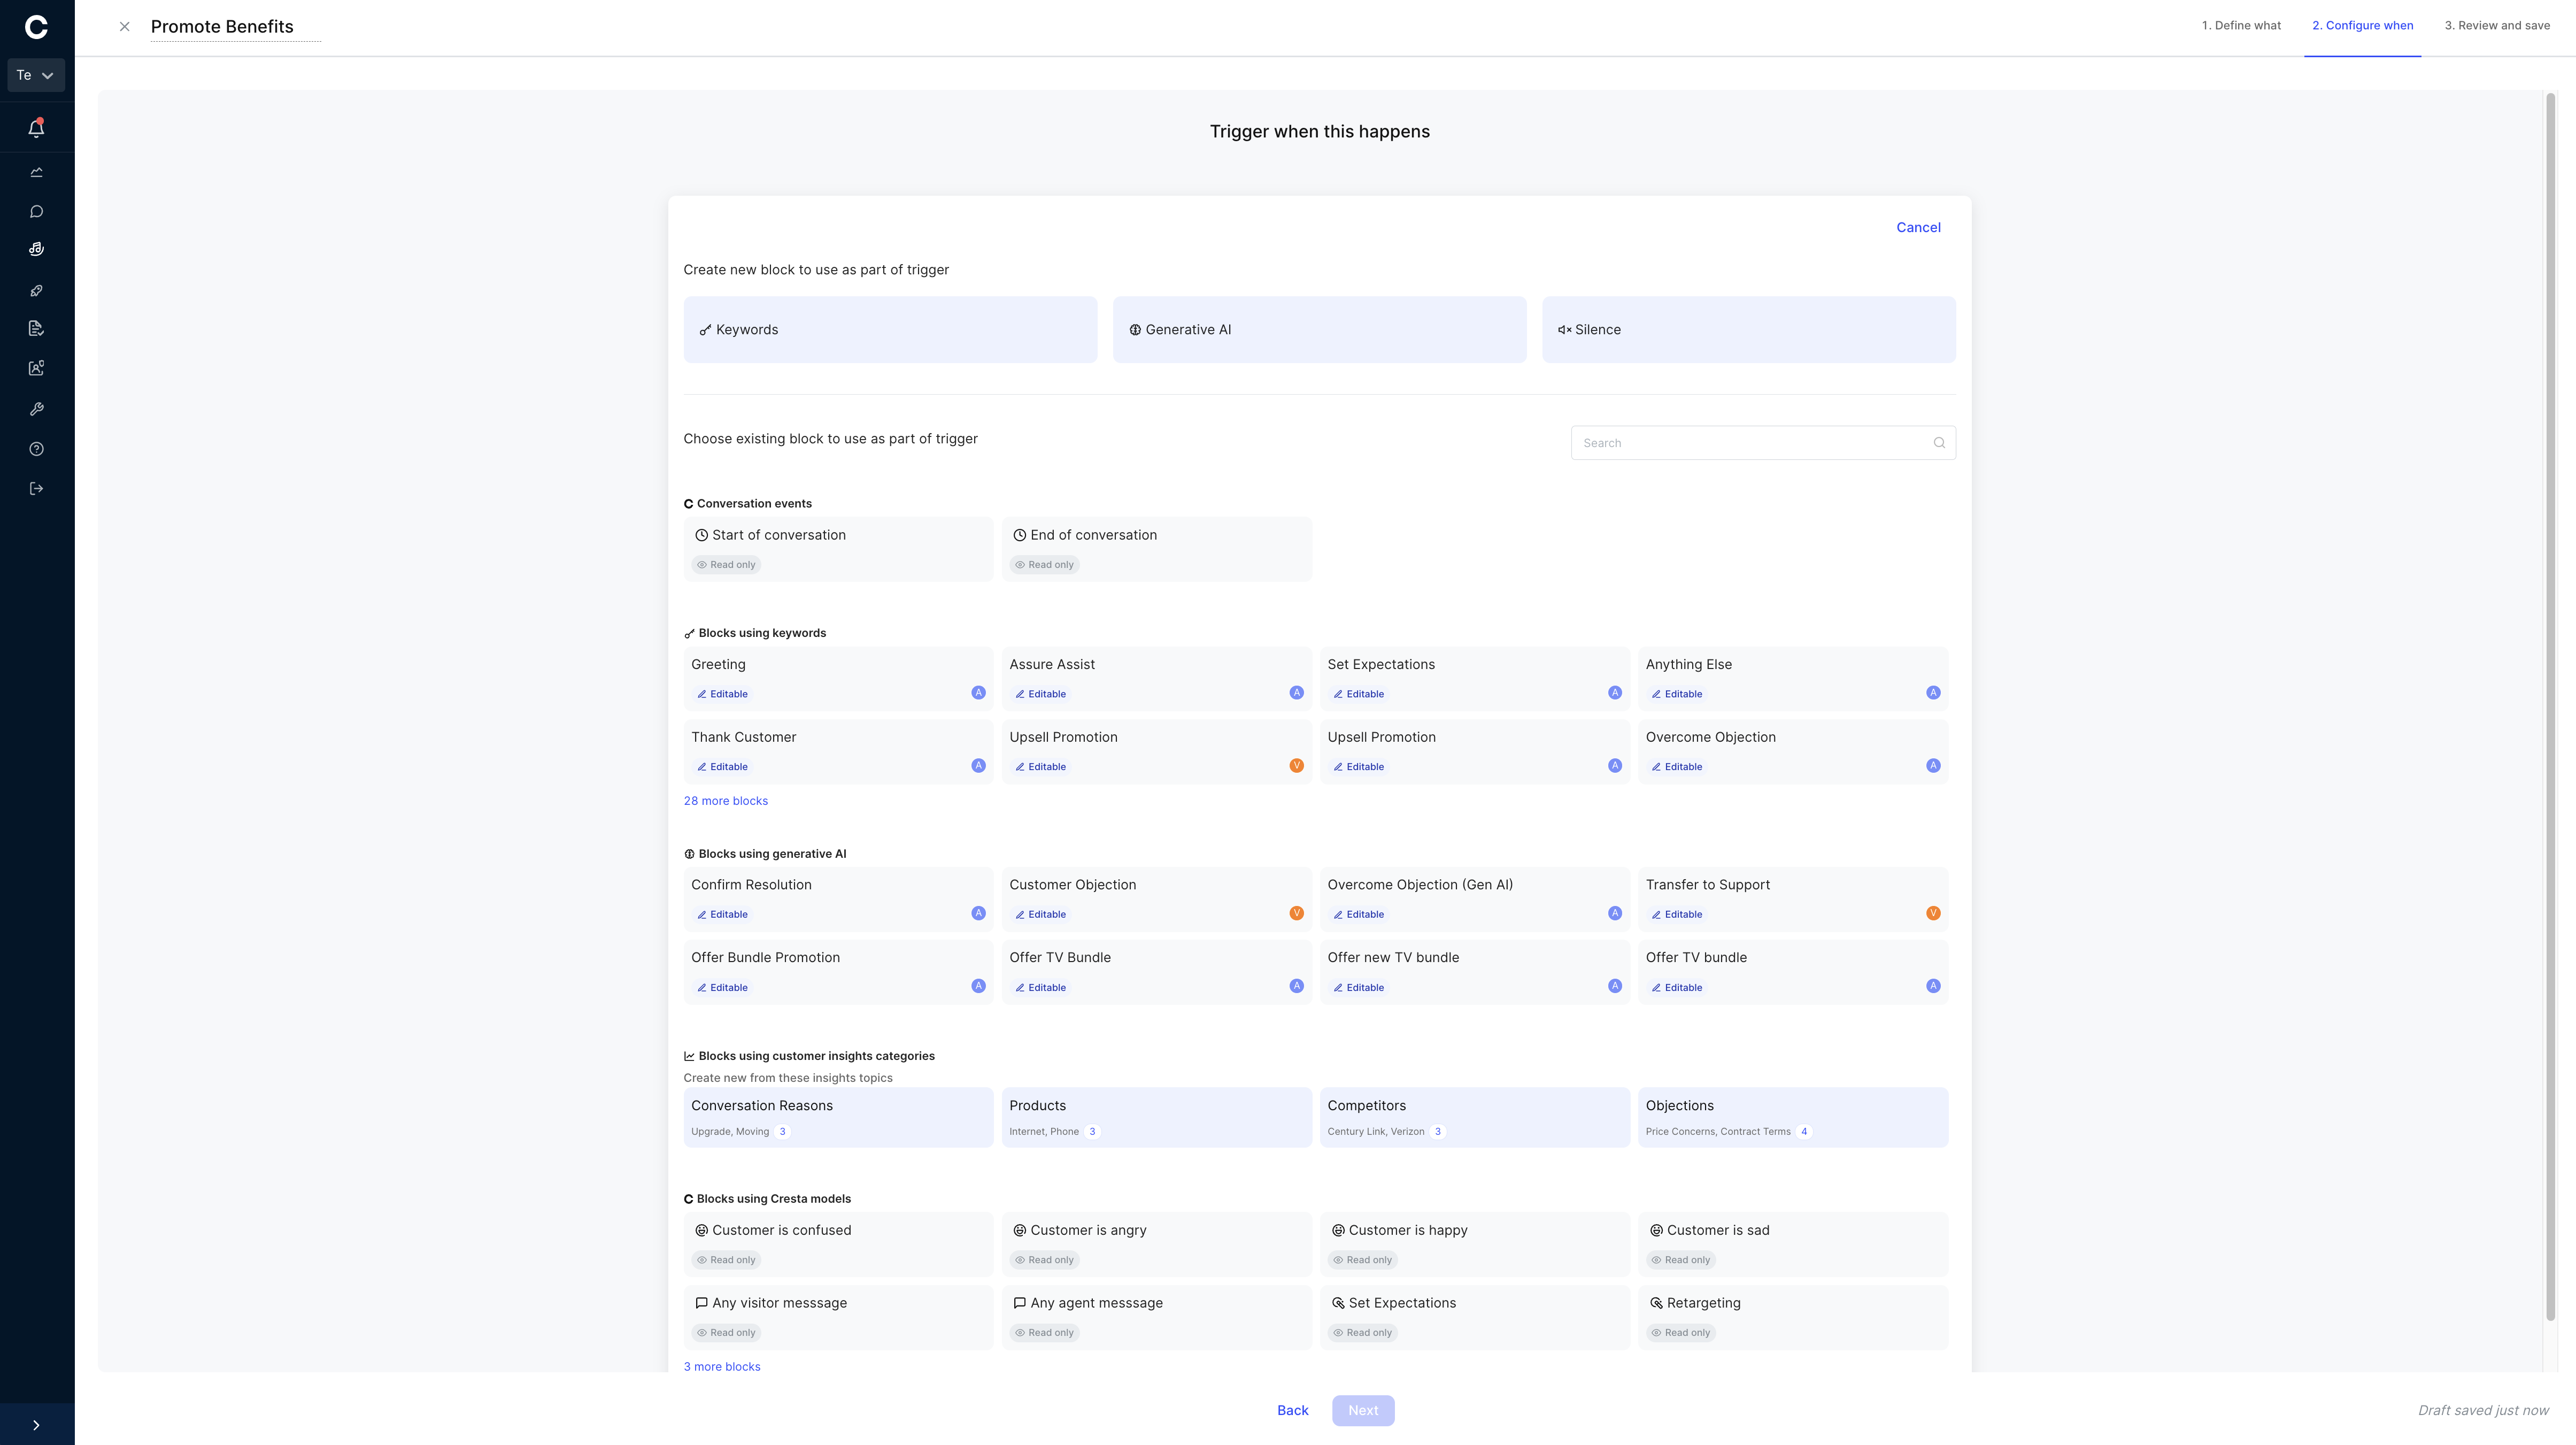Click the logout arrow sidebar icon
Image resolution: width=2576 pixels, height=1445 pixels.
[37, 488]
